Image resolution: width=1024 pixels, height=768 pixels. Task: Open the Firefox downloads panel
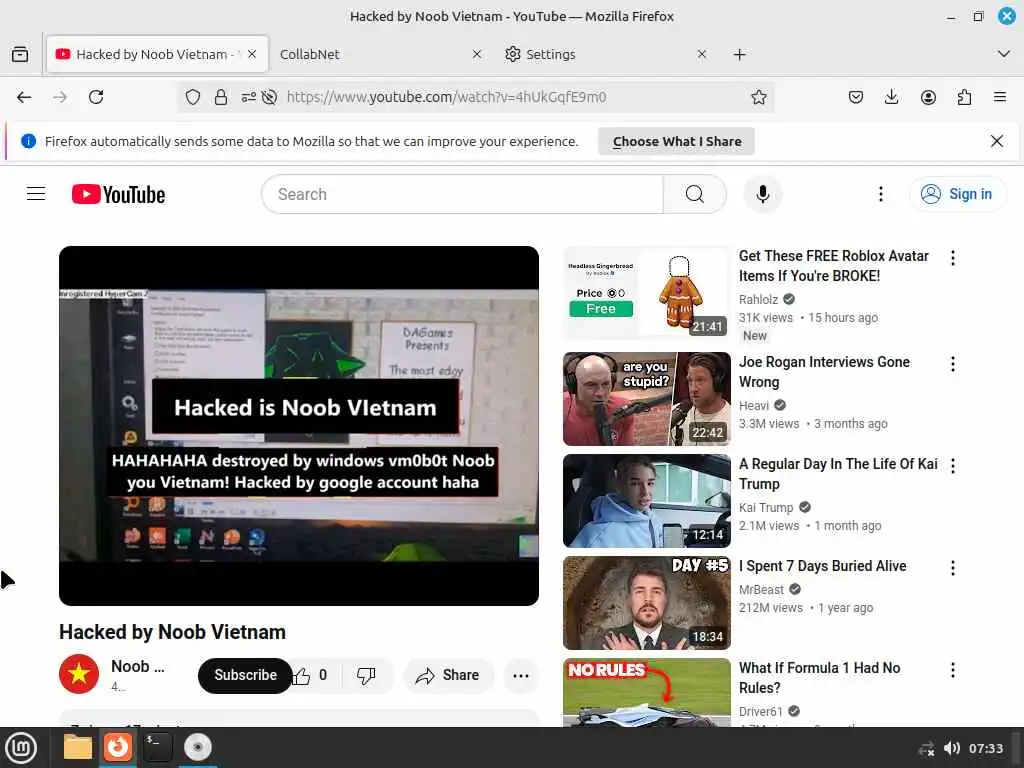tap(891, 97)
